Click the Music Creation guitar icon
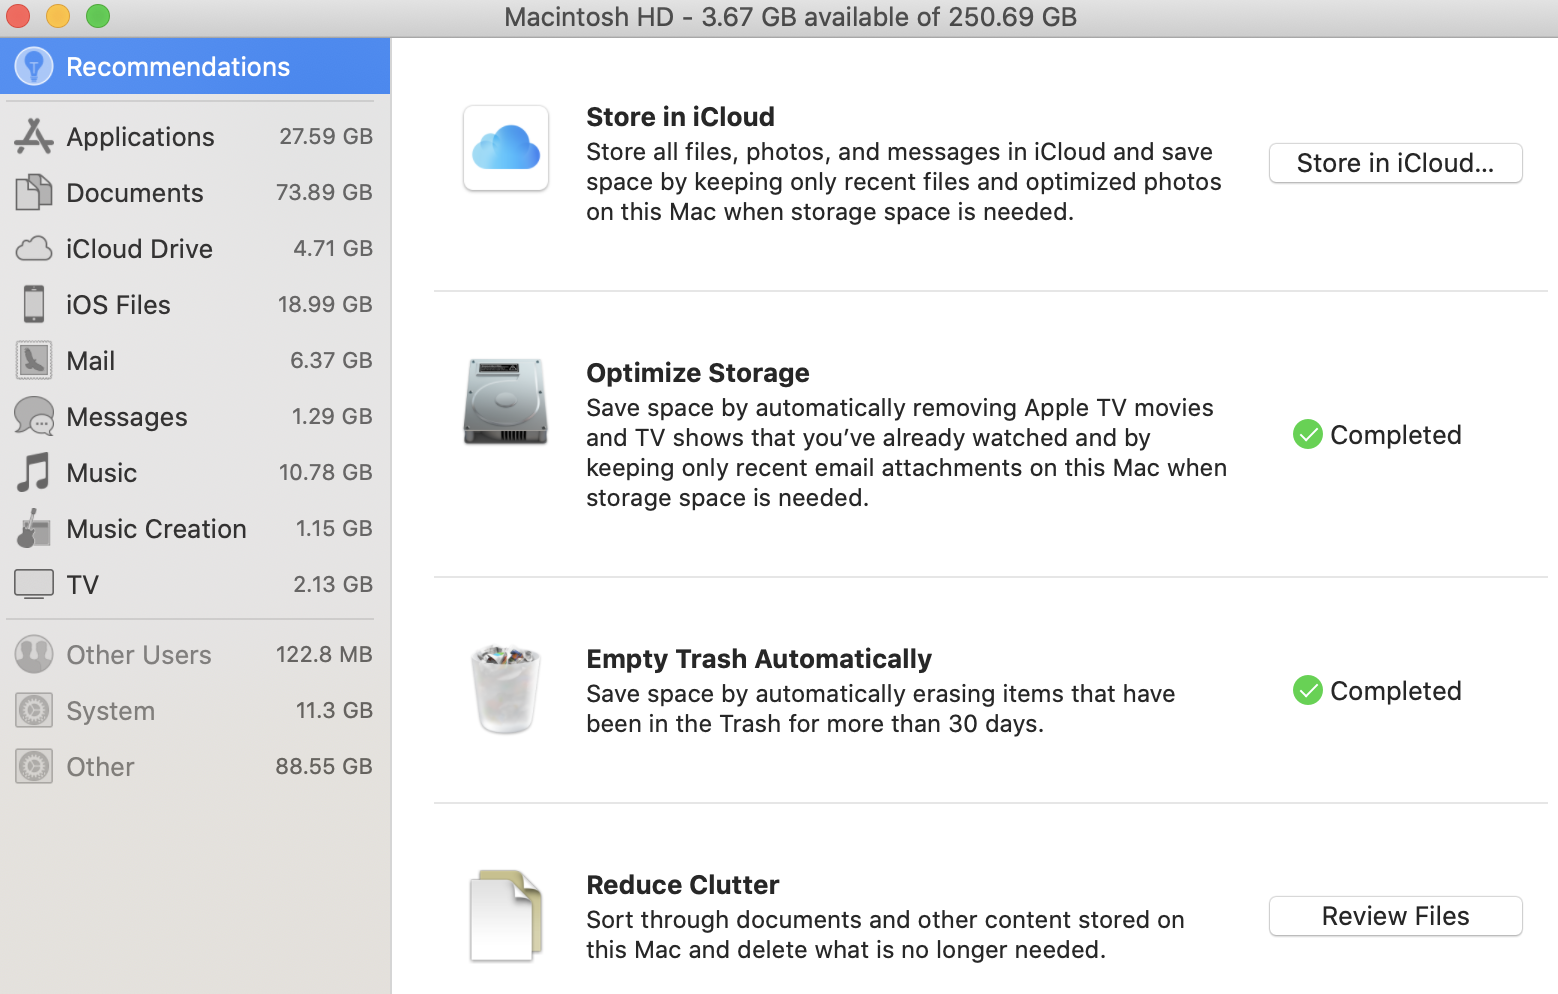 [34, 528]
